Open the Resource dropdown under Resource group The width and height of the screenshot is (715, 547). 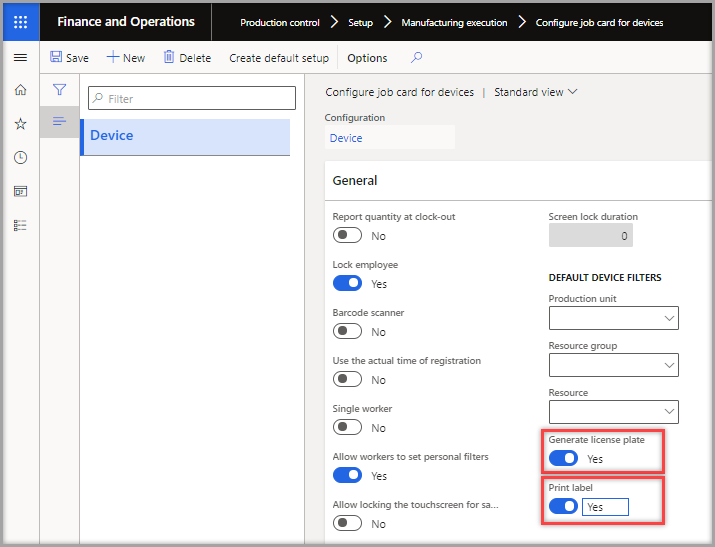[x=614, y=412]
